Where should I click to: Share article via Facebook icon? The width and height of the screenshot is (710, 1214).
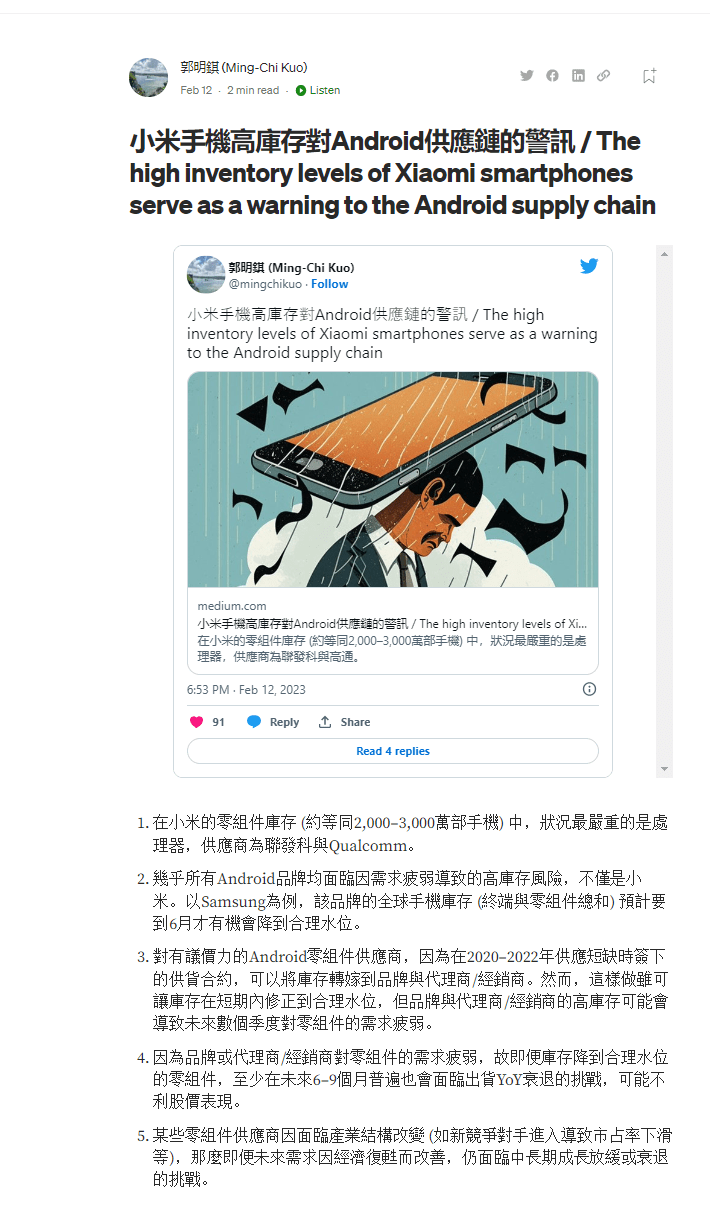coord(552,75)
